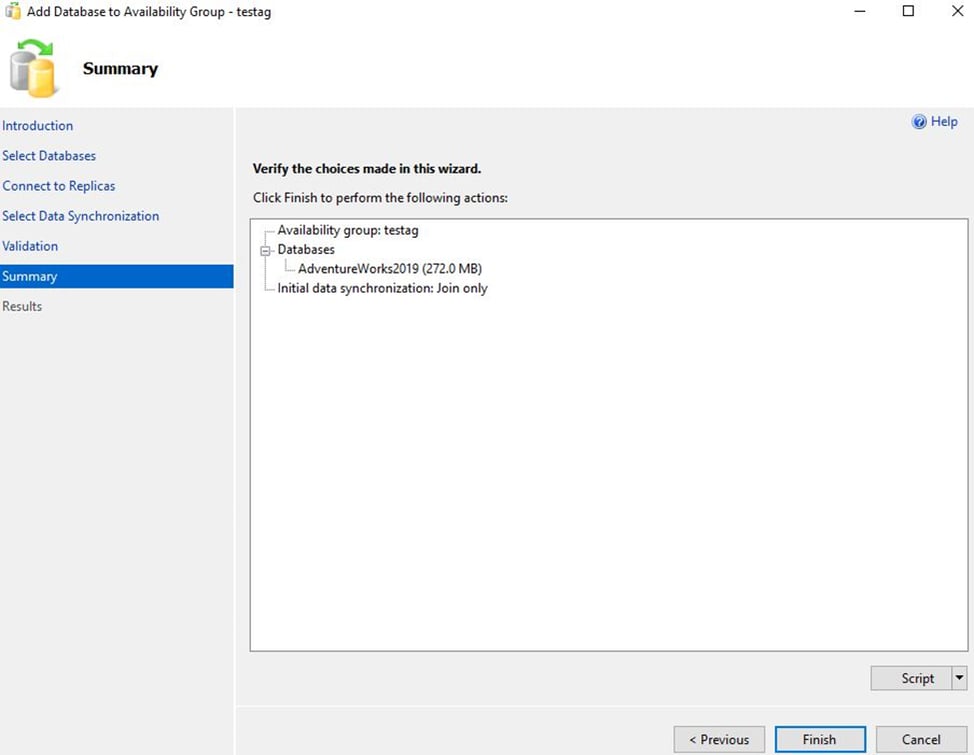Click the database wizard icon in header
Screen dimensions: 974x755
point(35,68)
